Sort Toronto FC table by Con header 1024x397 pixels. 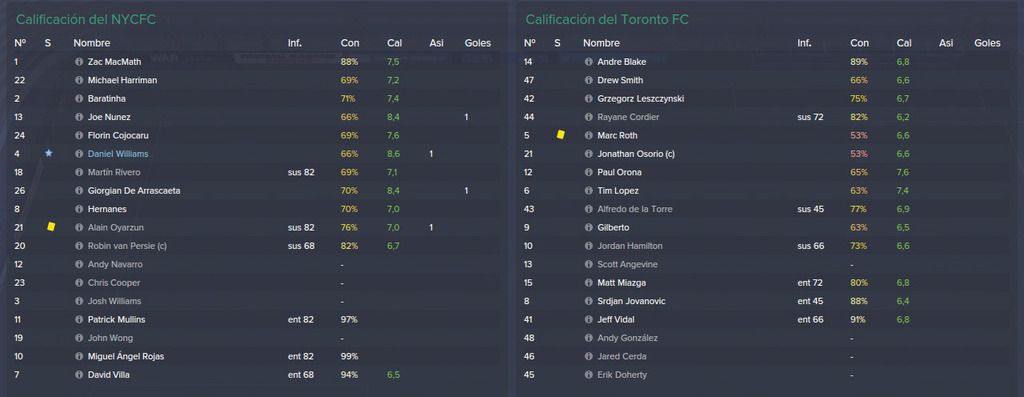click(x=859, y=43)
